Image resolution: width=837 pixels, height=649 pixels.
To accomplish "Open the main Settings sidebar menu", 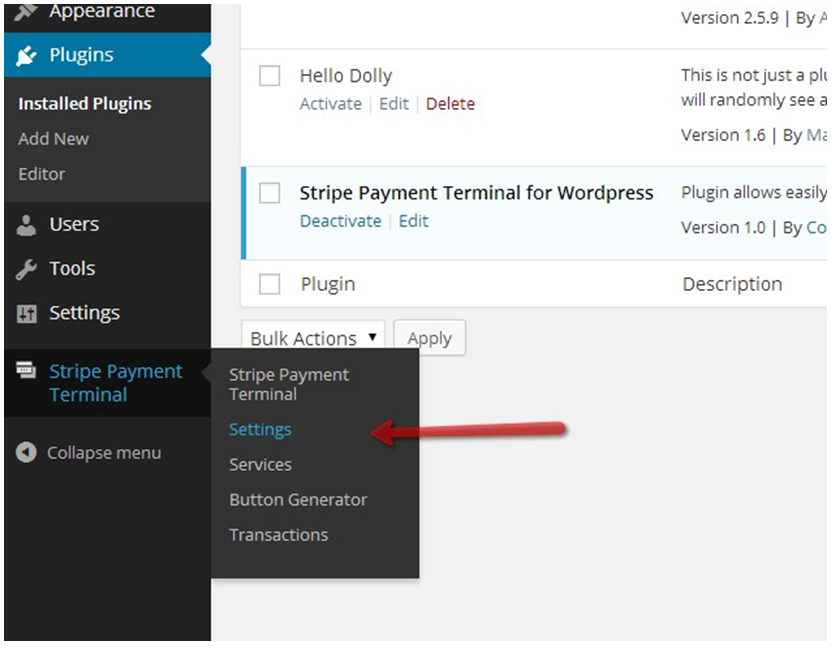I will point(107,313).
